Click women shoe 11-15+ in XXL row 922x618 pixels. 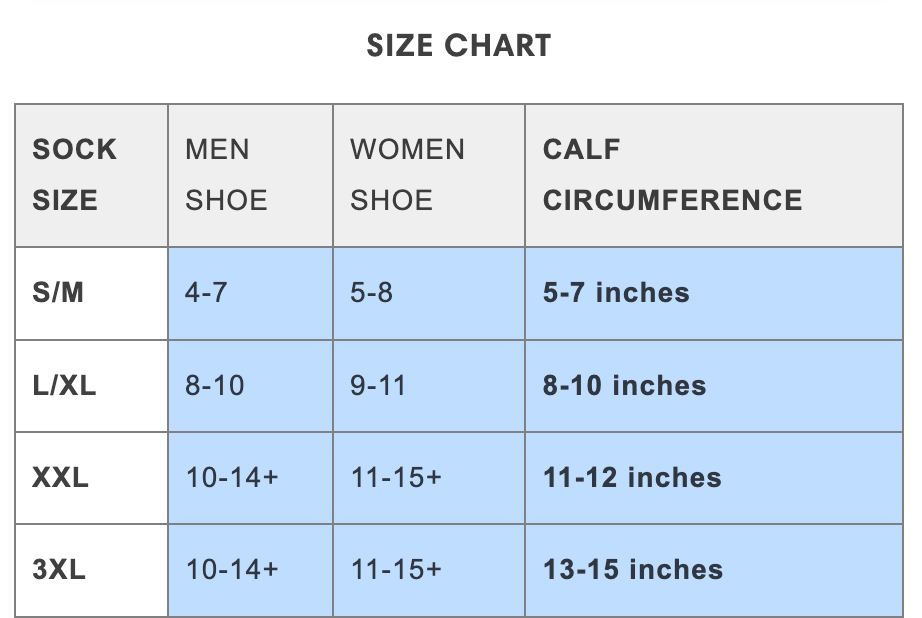(396, 478)
